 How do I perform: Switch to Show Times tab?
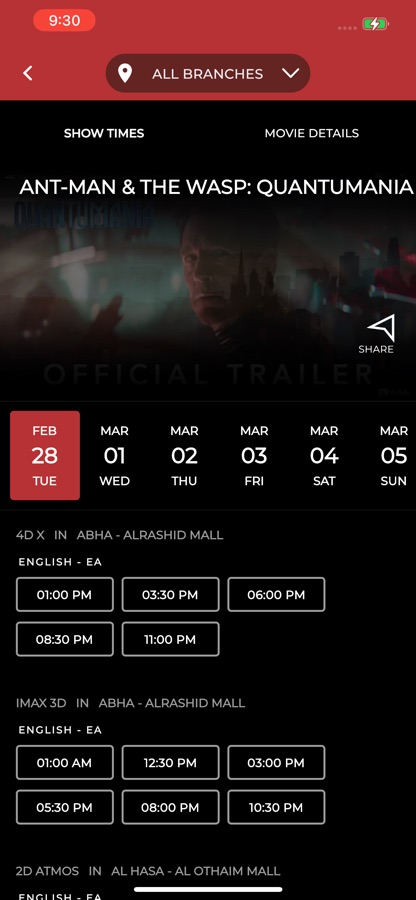(x=104, y=133)
